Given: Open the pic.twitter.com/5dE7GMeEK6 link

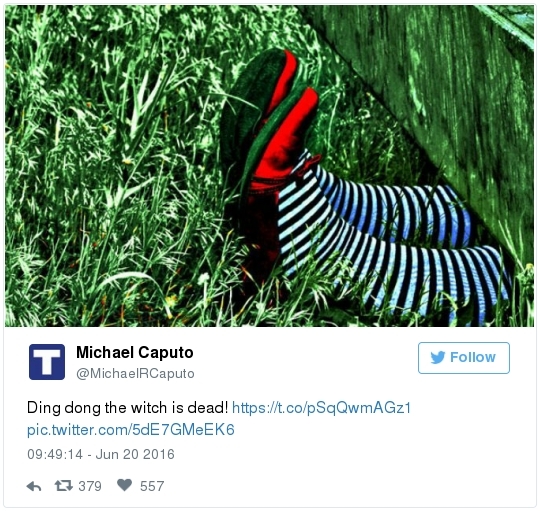Looking at the screenshot, I should pyautogui.click(x=131, y=430).
